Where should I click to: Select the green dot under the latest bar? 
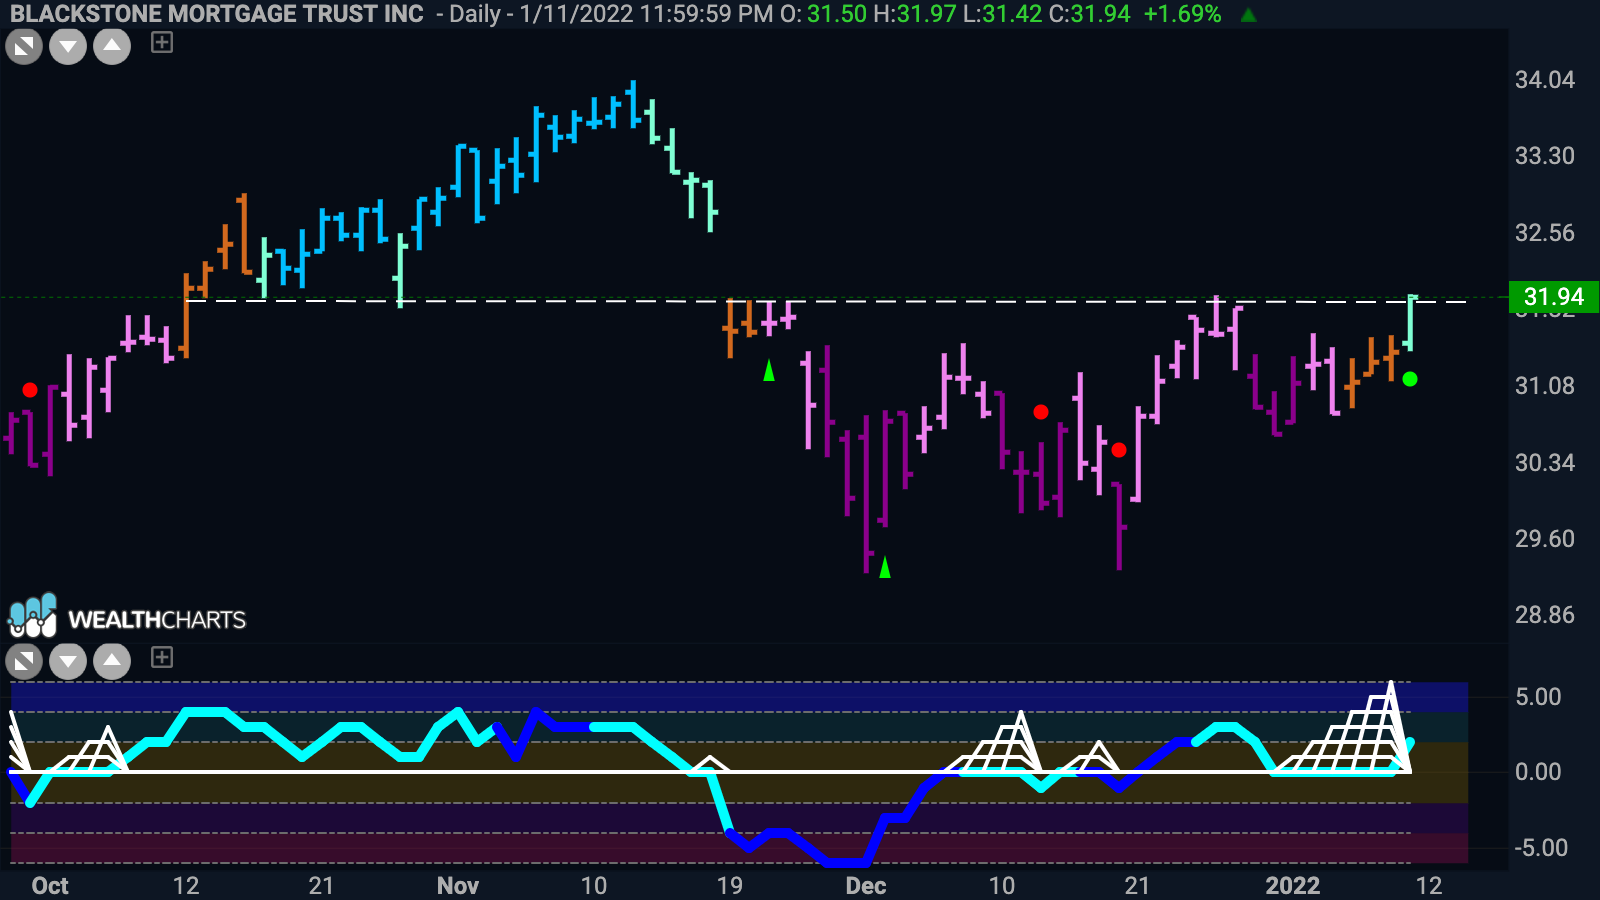1410,379
